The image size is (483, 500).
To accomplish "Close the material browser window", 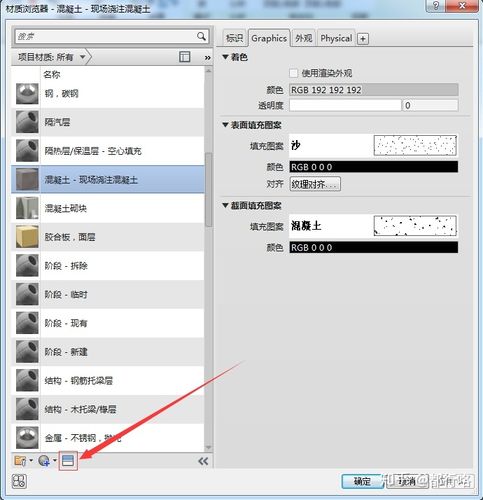I will 463,6.
